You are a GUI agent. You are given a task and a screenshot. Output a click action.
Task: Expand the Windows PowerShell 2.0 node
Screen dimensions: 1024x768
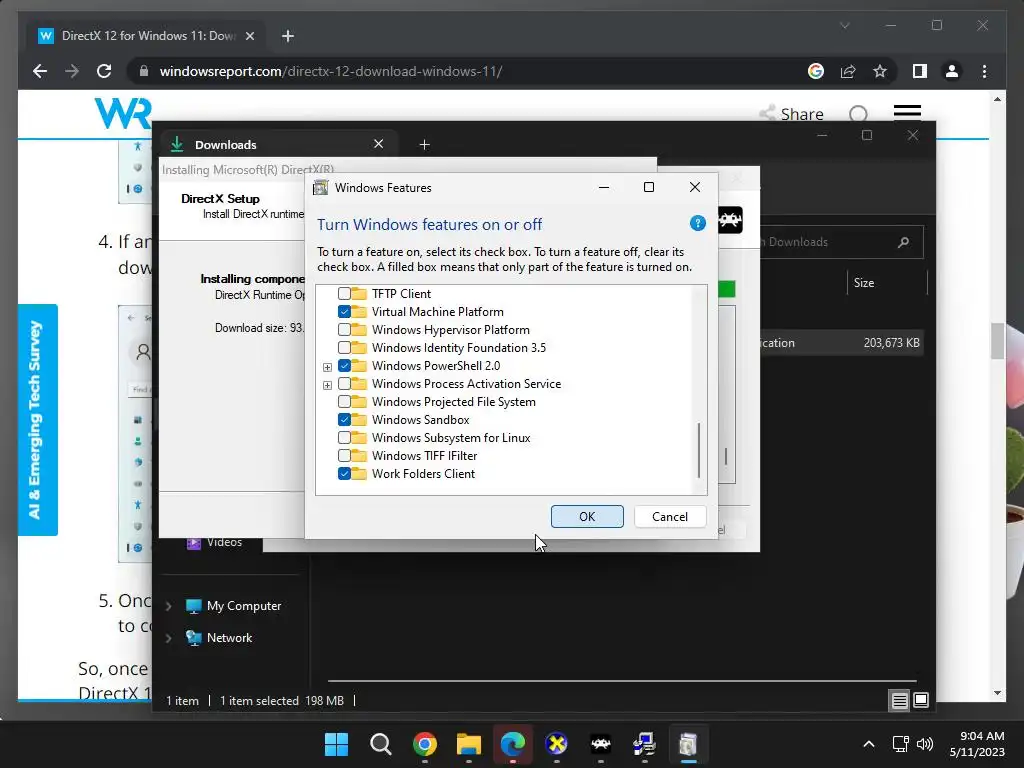pyautogui.click(x=327, y=367)
